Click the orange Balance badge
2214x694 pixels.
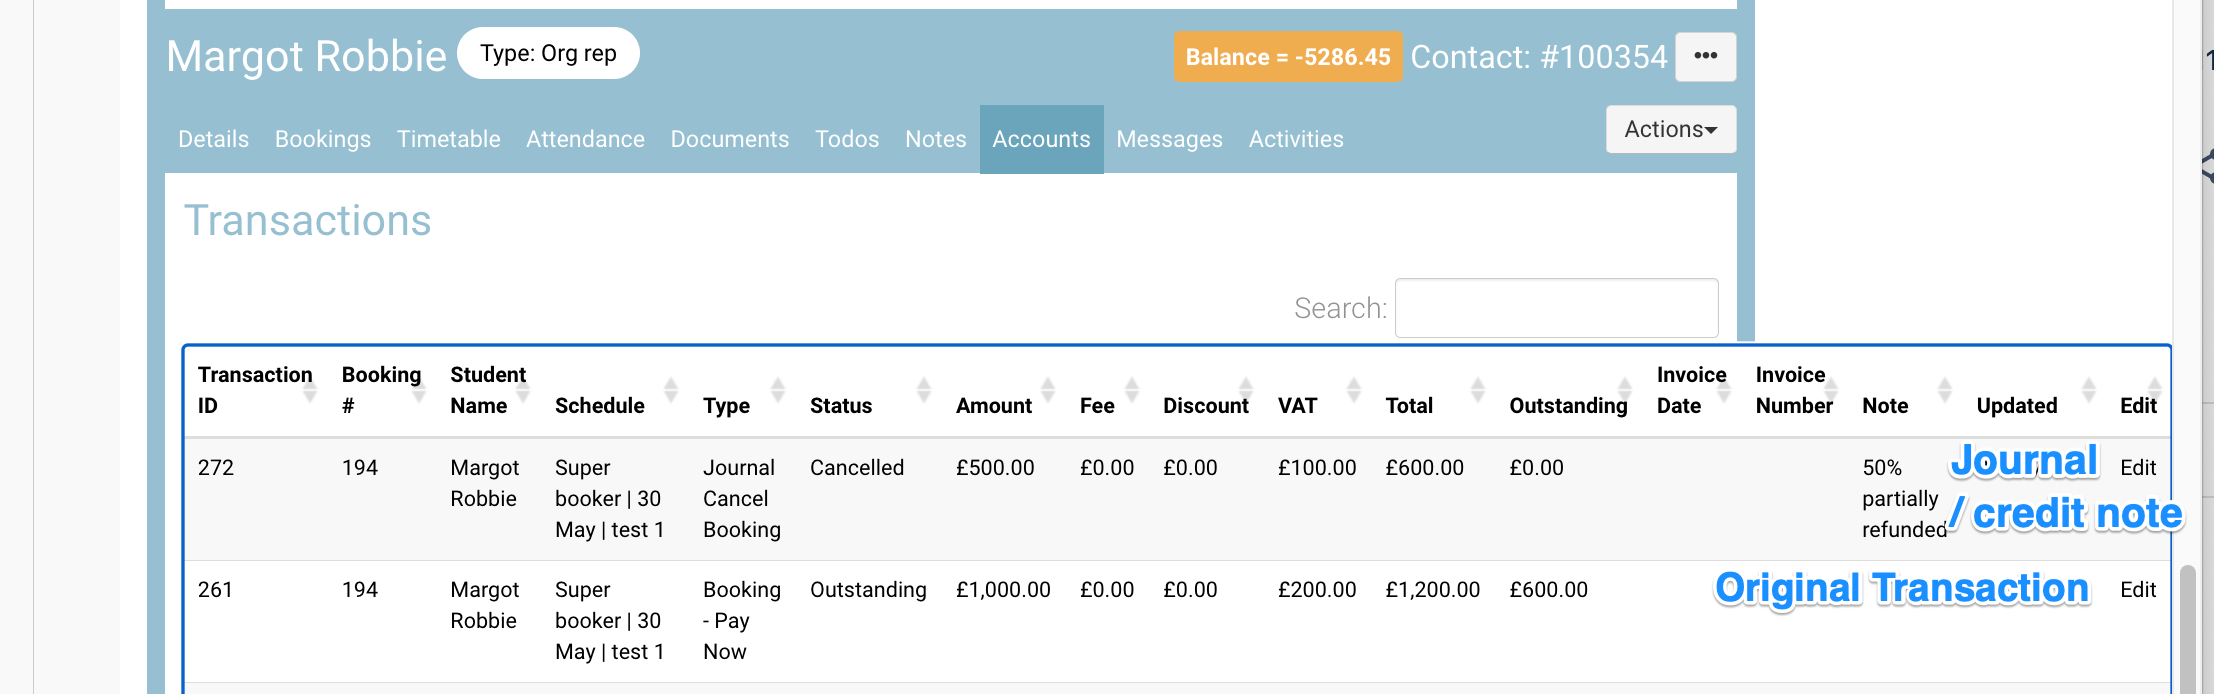coord(1287,57)
